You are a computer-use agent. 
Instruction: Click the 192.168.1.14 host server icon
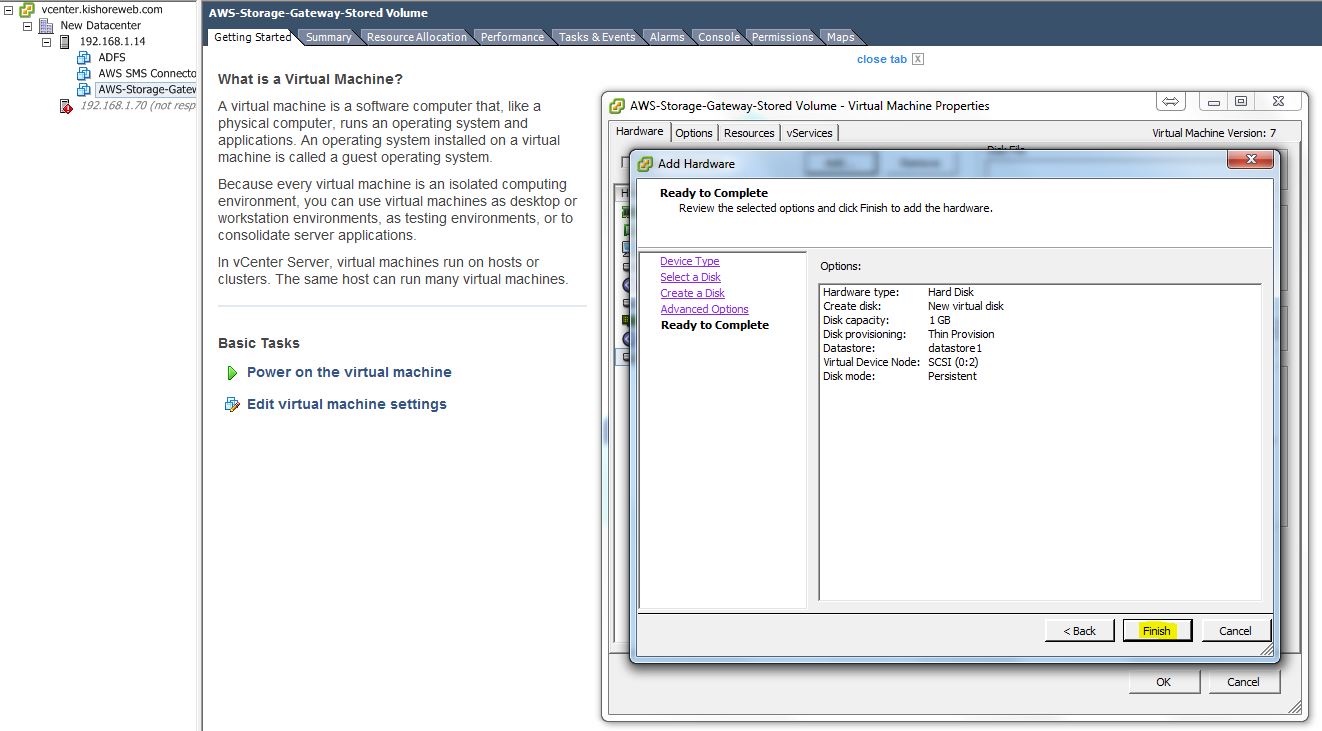click(65, 42)
